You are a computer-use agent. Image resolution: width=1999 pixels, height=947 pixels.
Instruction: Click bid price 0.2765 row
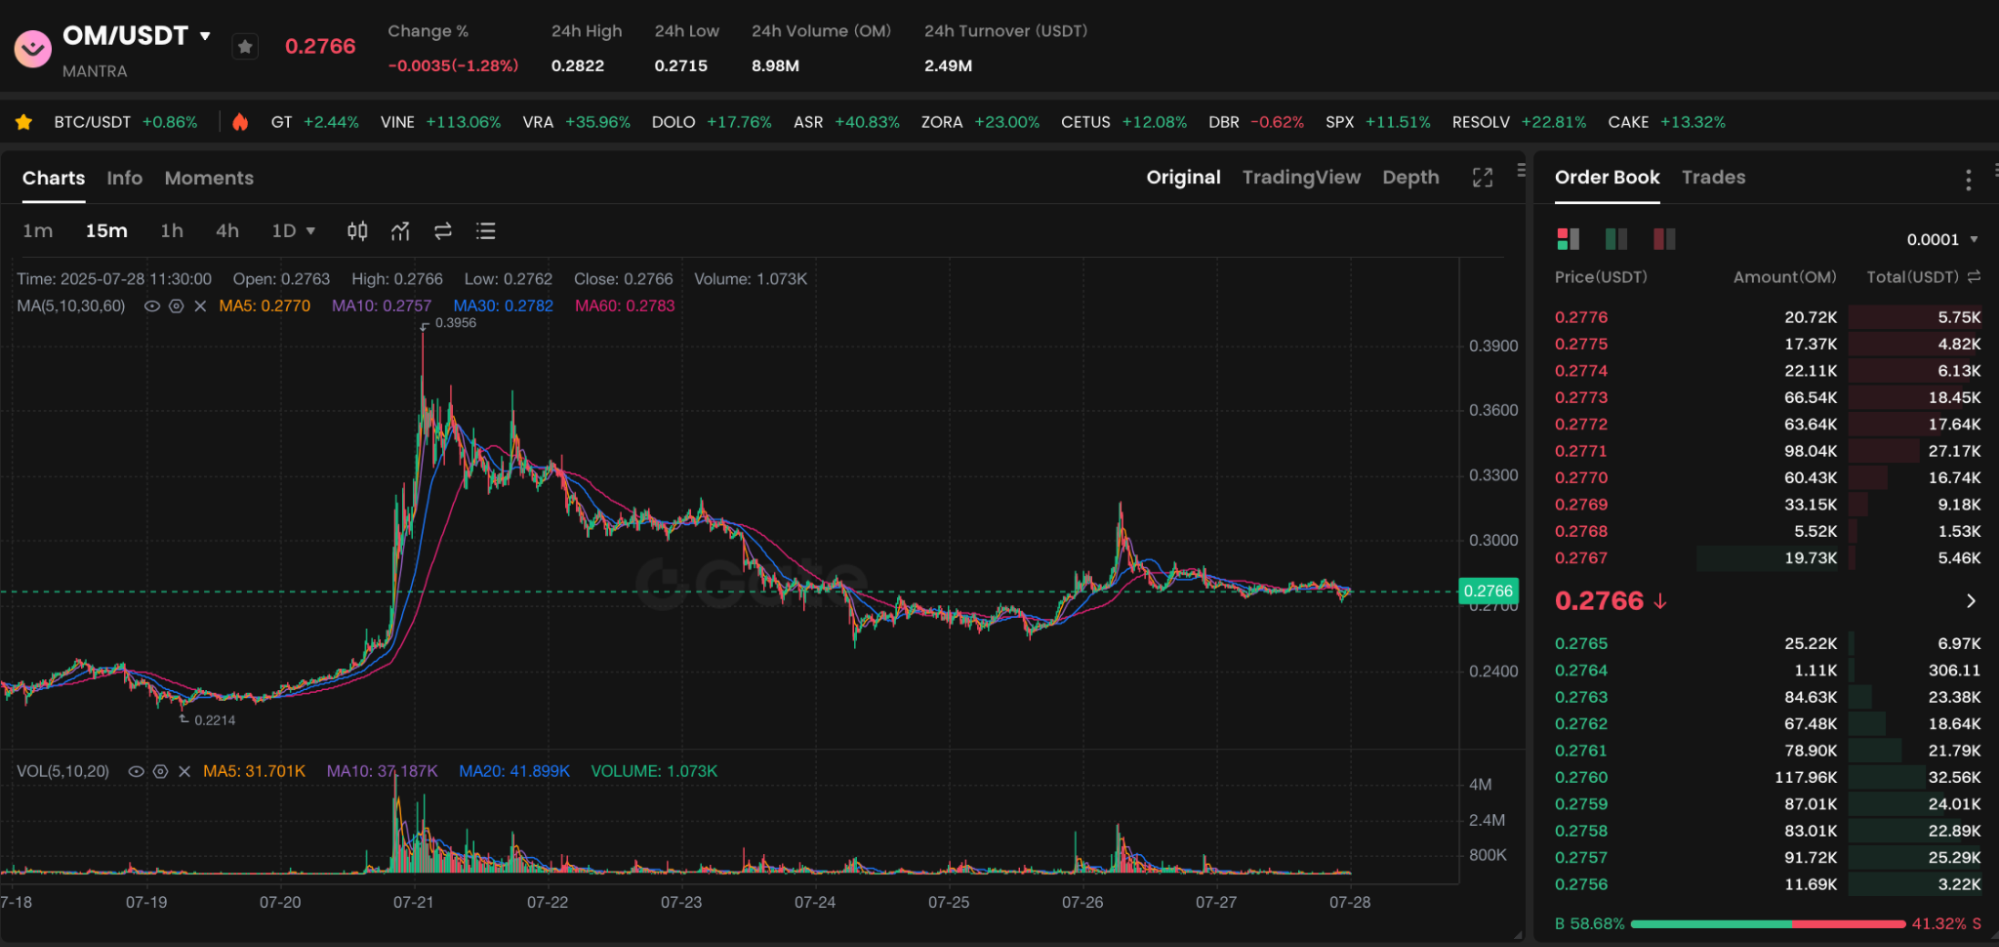(1768, 644)
